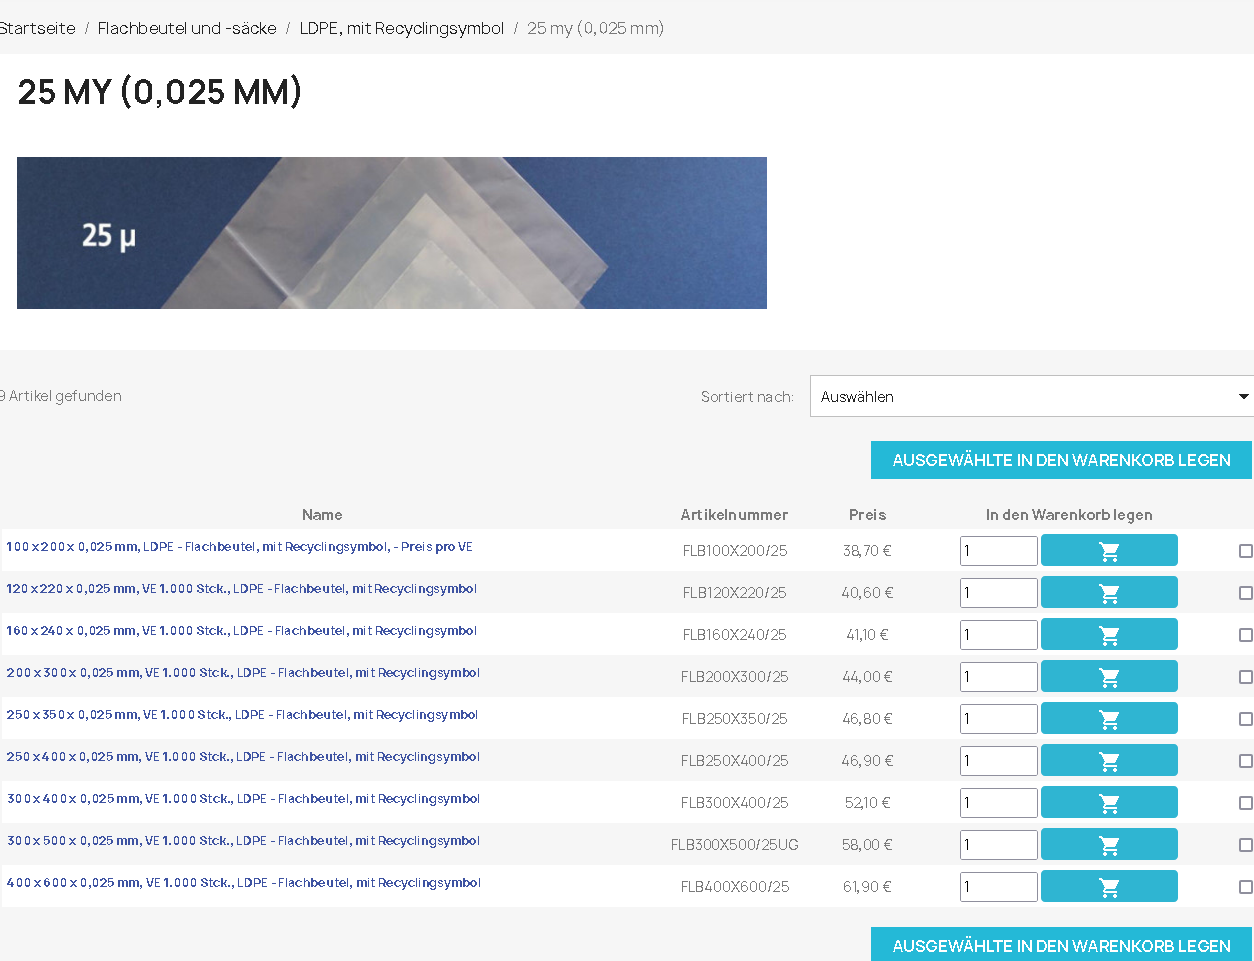Click cart icon in the FLB250X400/25 row
Image resolution: width=1254 pixels, height=961 pixels.
[x=1108, y=761]
